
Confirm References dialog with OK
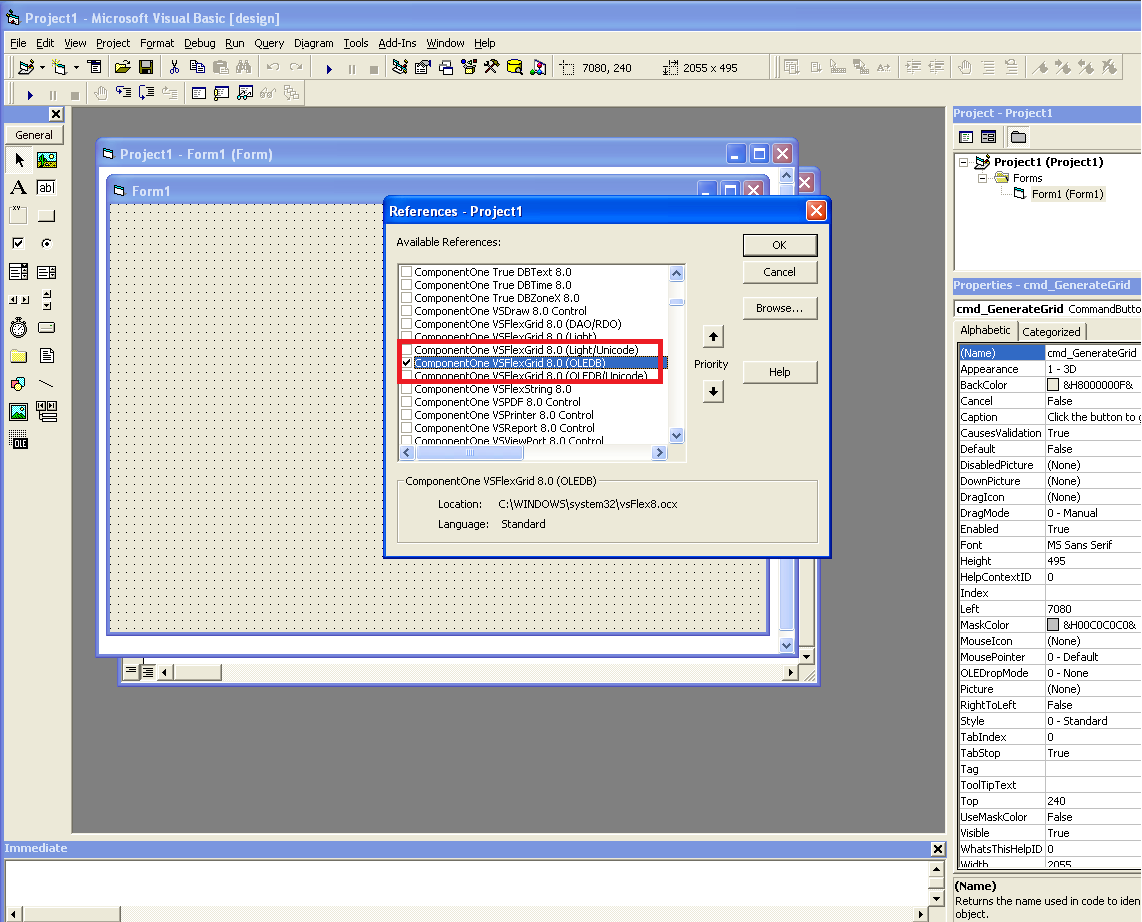pos(779,245)
